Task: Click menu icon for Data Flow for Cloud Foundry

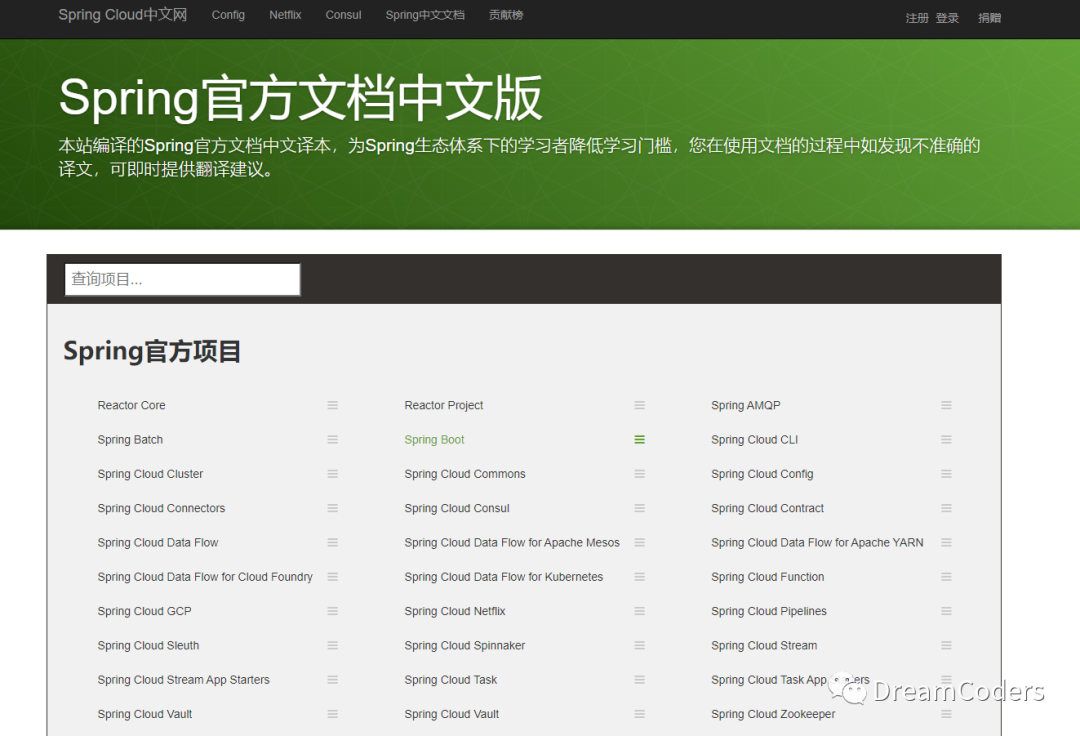Action: pyautogui.click(x=333, y=577)
